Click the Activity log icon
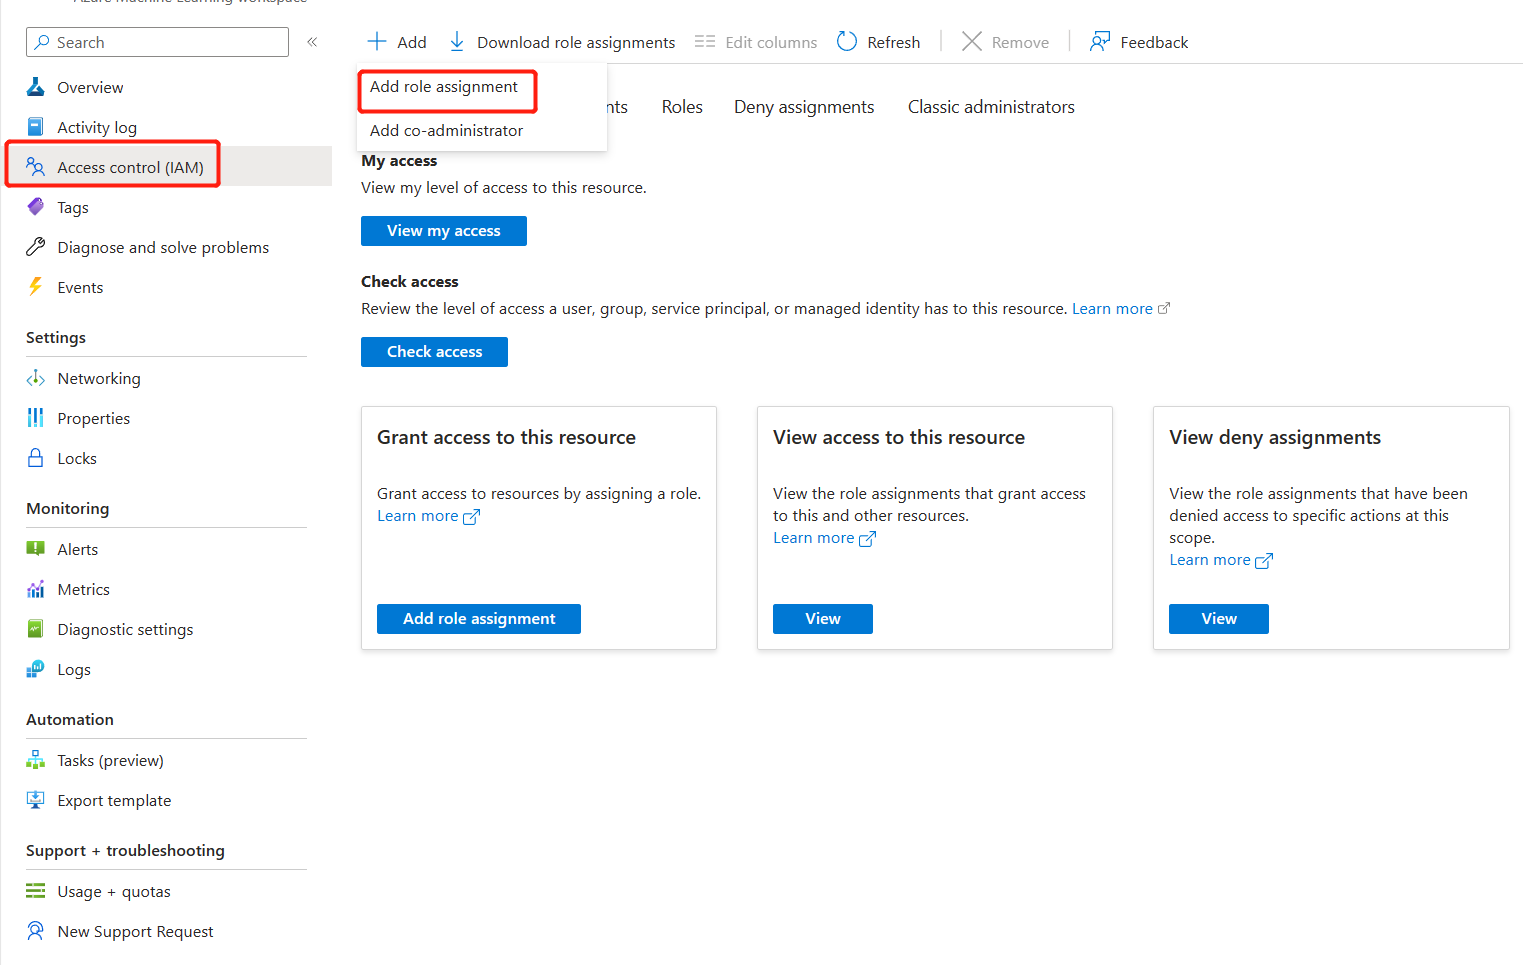The image size is (1523, 965). [x=36, y=127]
